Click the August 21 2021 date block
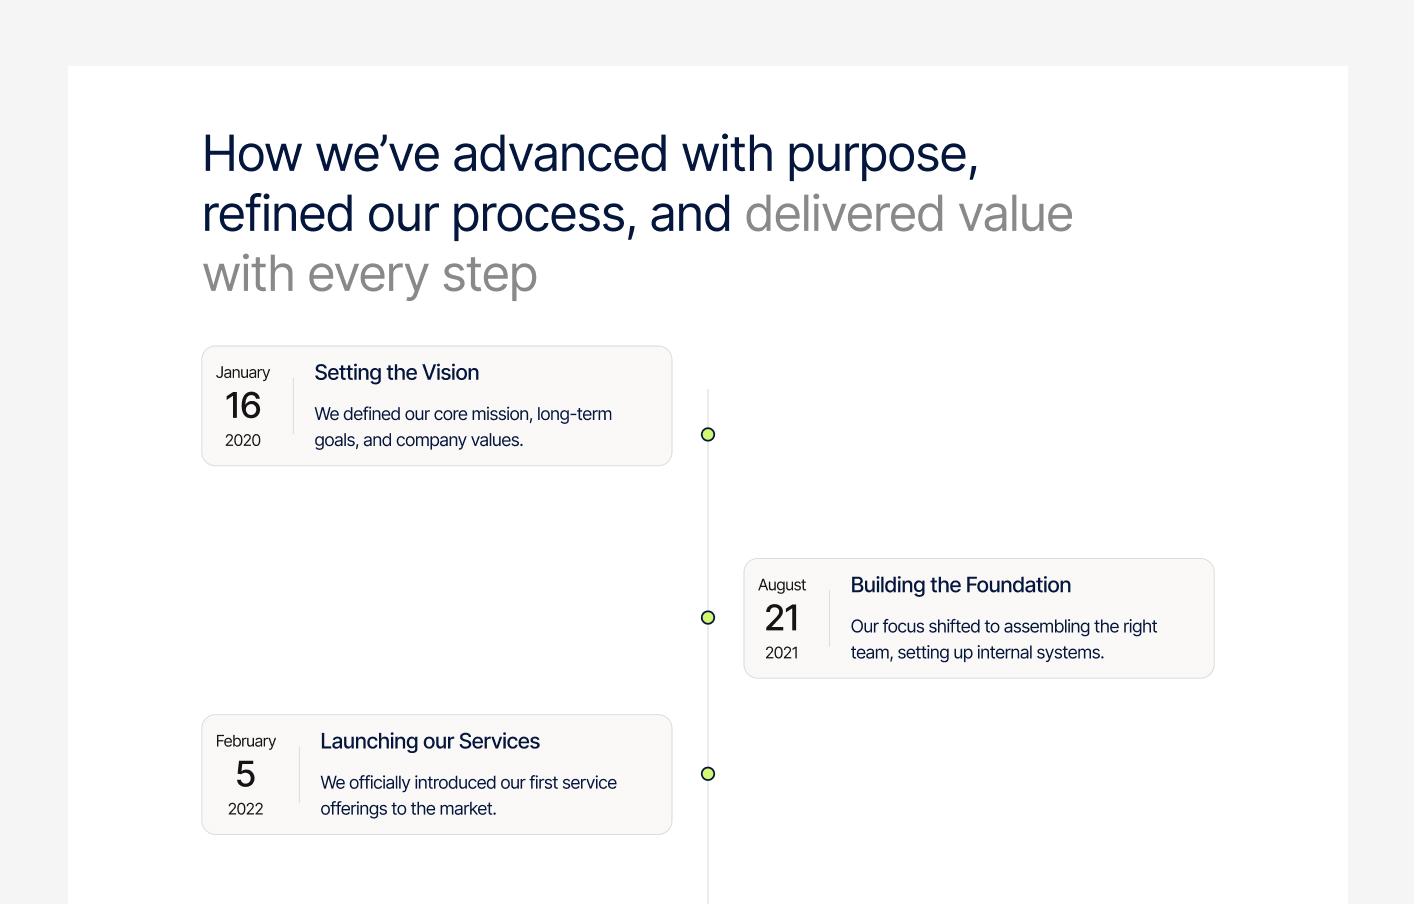This screenshot has height=904, width=1414. click(783, 618)
